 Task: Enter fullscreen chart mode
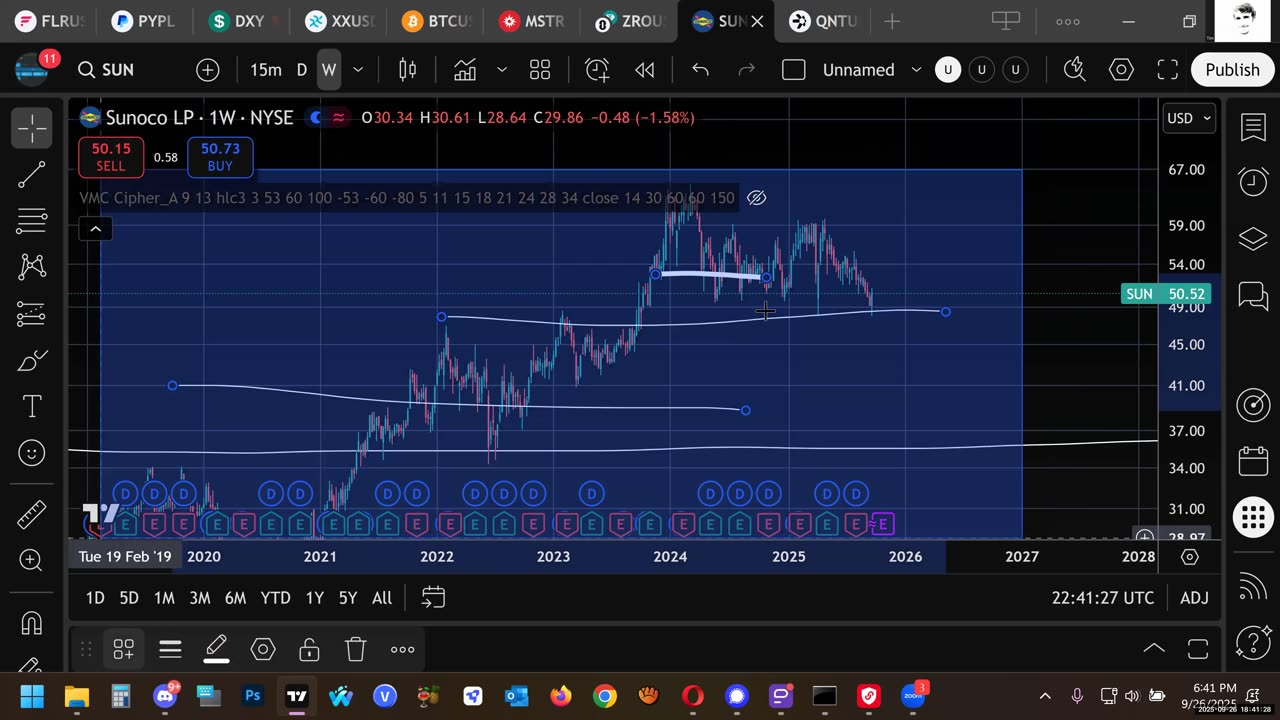(1167, 69)
